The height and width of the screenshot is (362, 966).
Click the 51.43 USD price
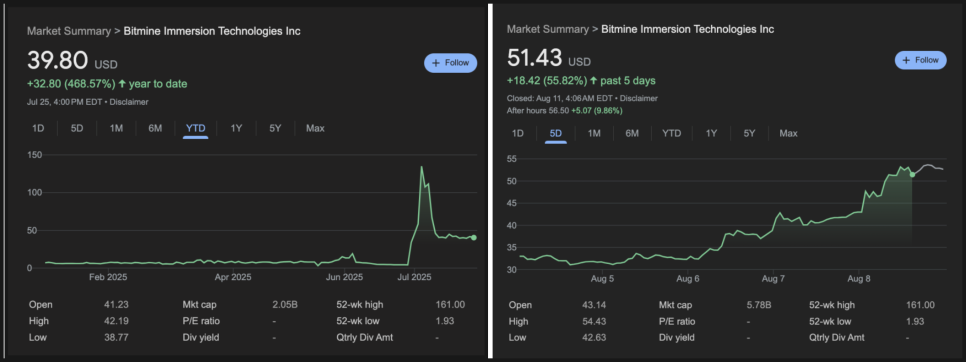pos(548,58)
